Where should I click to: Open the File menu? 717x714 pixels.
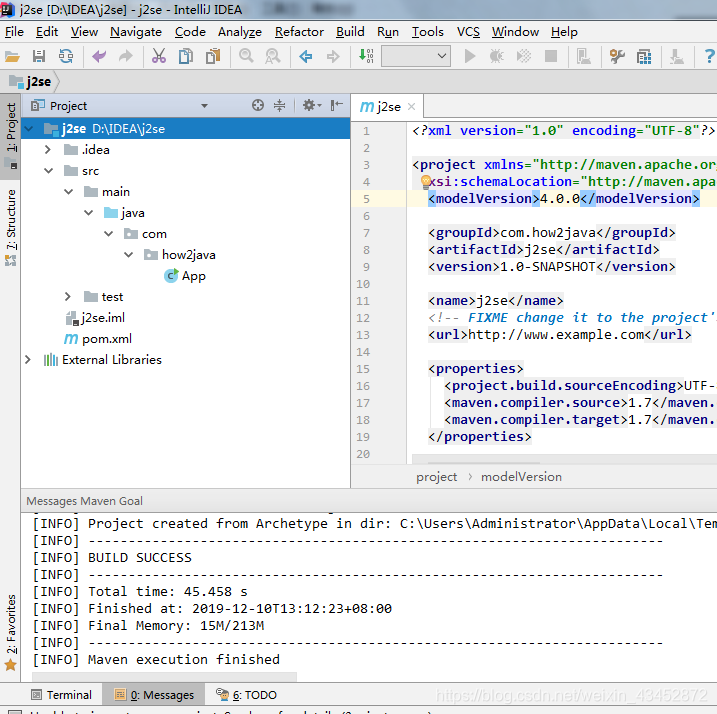point(14,32)
